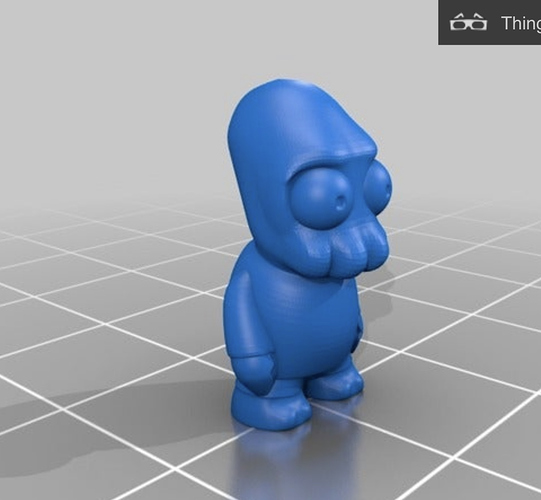Image resolution: width=541 pixels, height=500 pixels.
Task: Click the pupil dot on the left eye
Action: tap(341, 203)
